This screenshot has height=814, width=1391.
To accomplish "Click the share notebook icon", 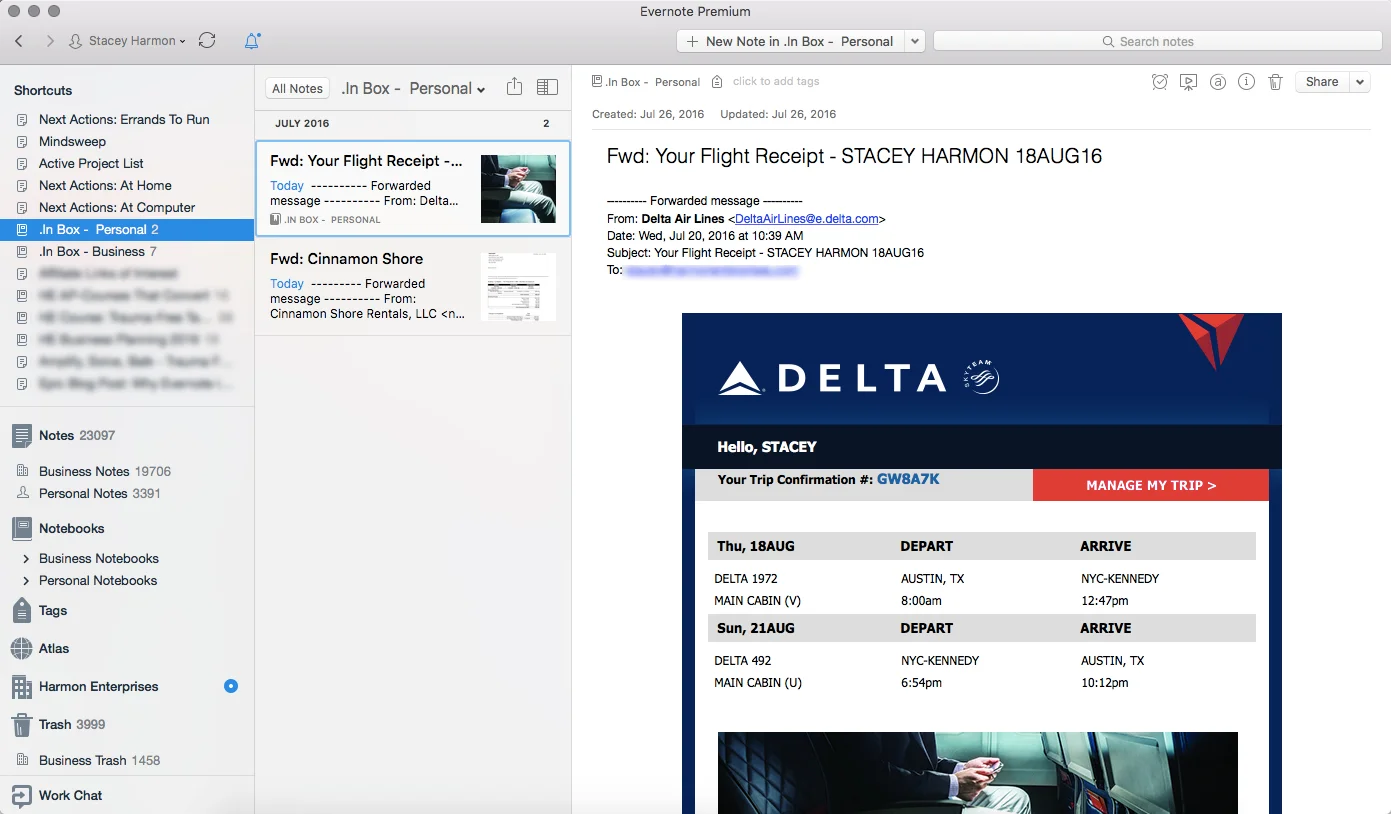I will pos(514,87).
